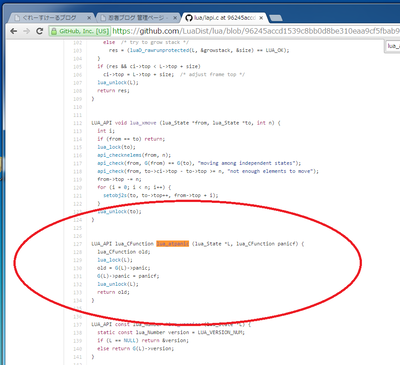
Task: Reload the page with the refresh icon
Action: [x=39, y=31]
